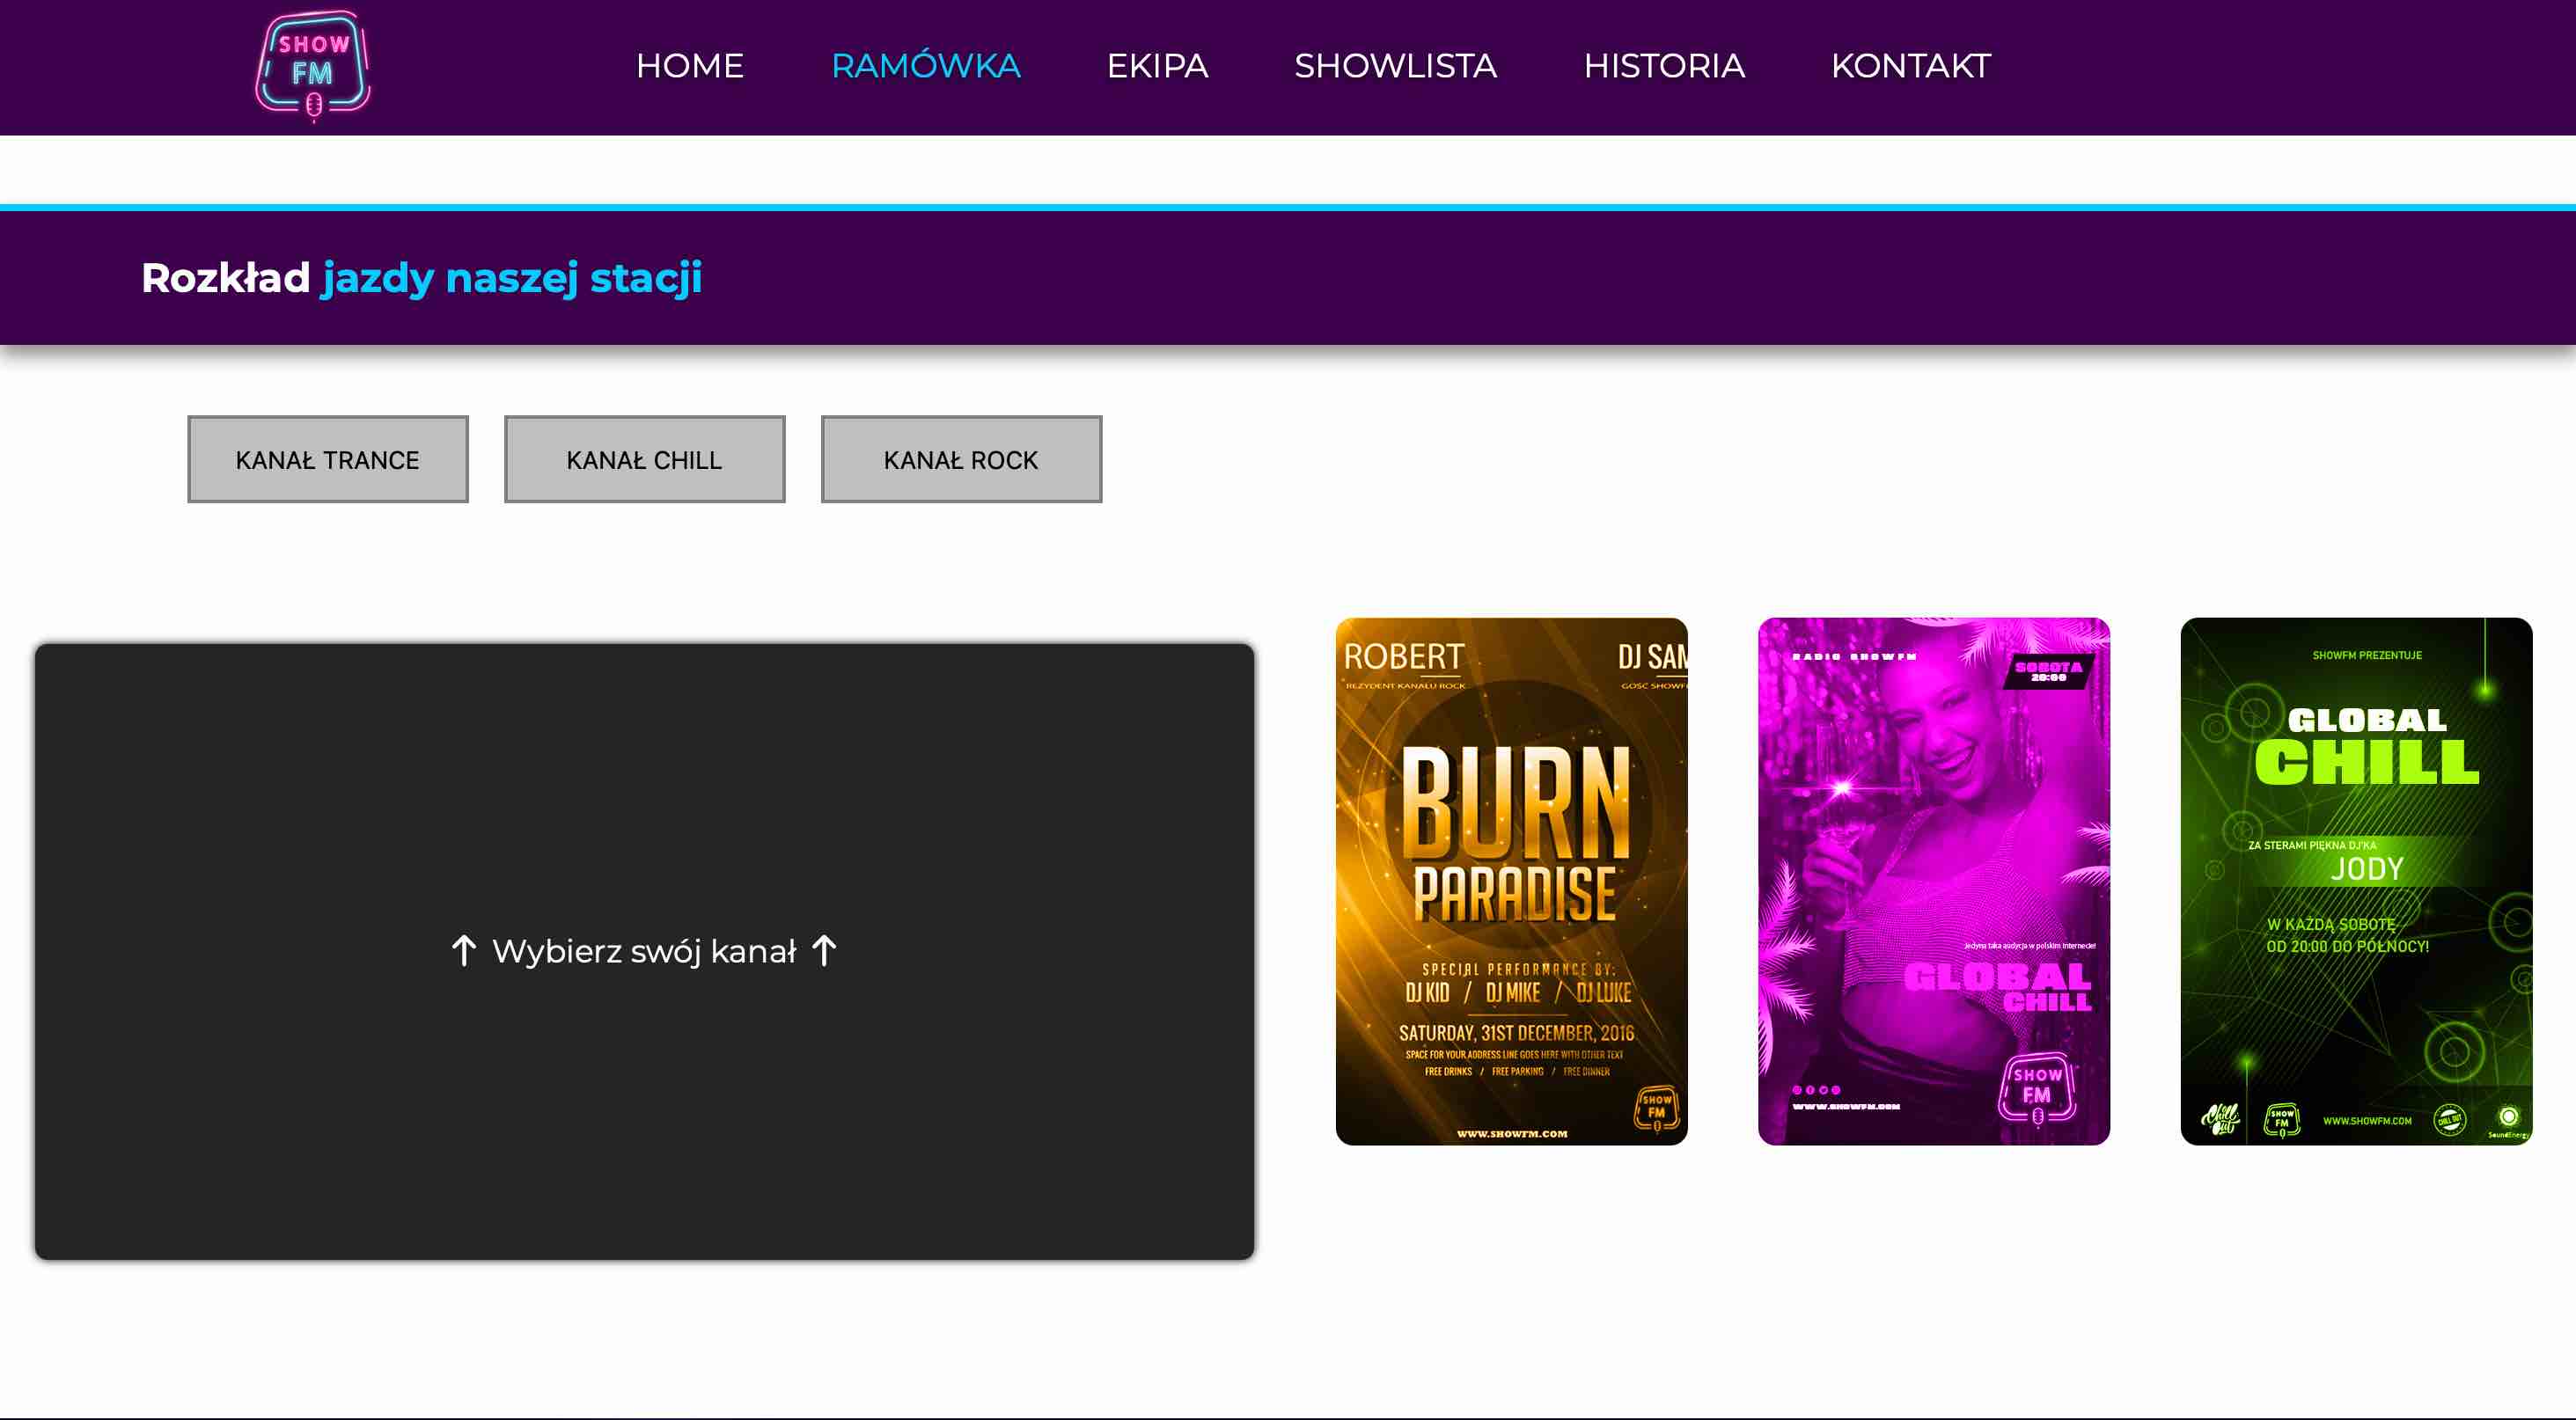Select the KANAŁ TRANCE channel
This screenshot has width=2576, height=1420.
pos(327,459)
